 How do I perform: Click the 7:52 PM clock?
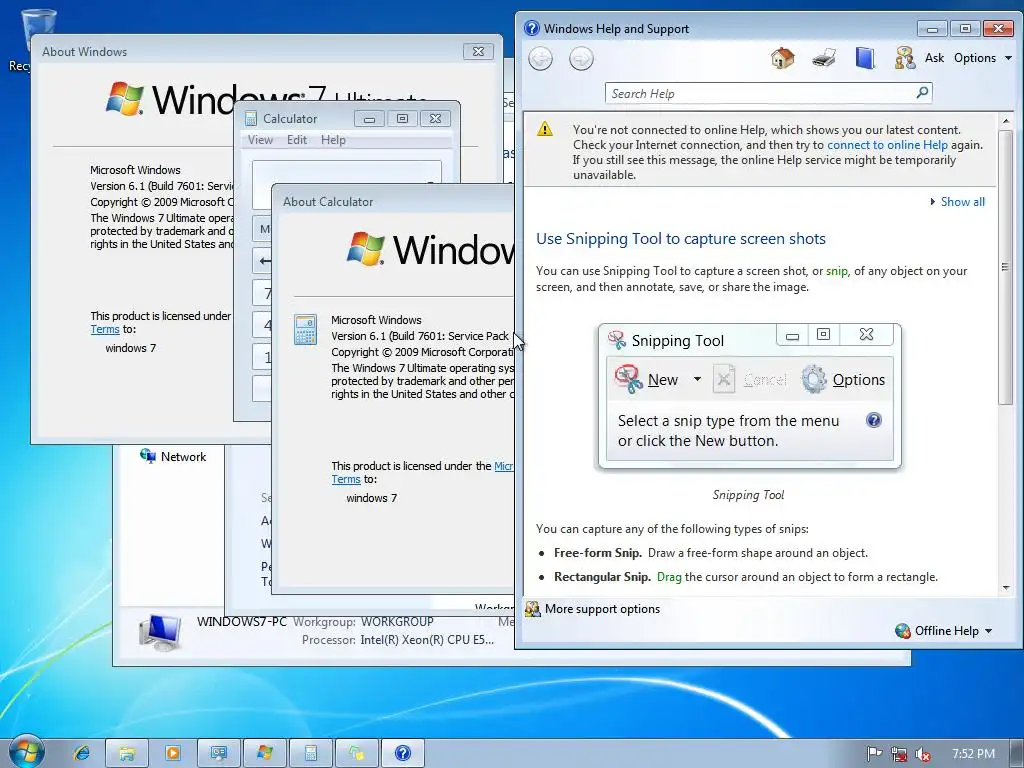[973, 754]
